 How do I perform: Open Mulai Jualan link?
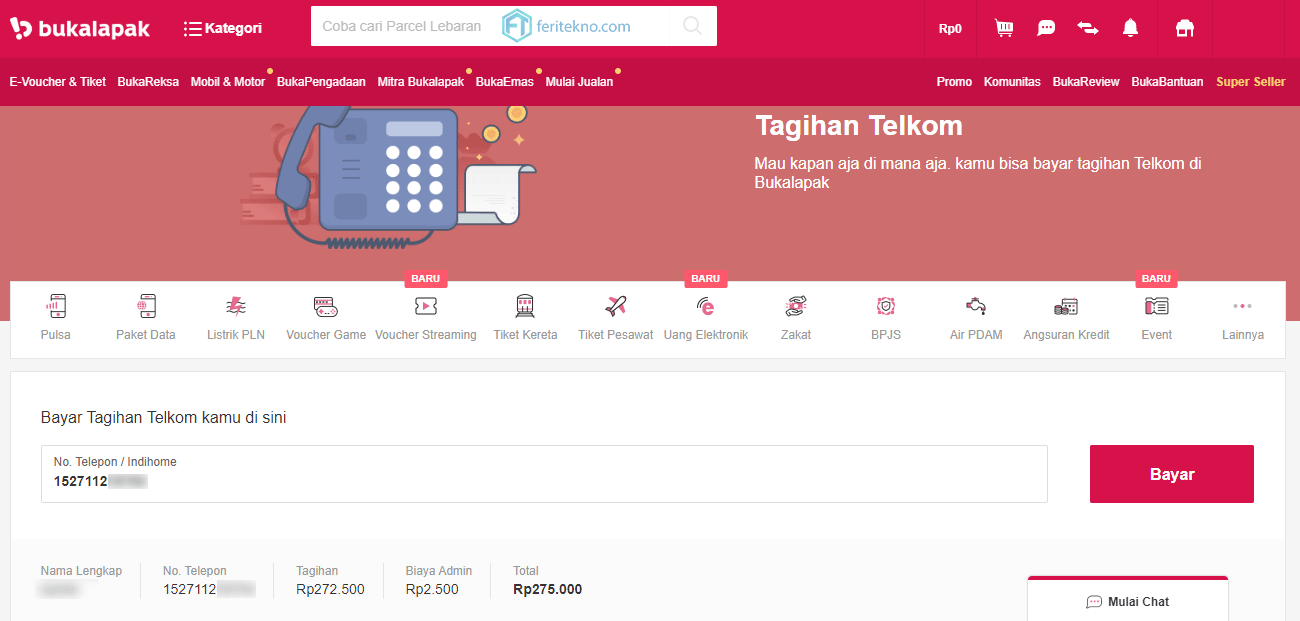pyautogui.click(x=579, y=82)
